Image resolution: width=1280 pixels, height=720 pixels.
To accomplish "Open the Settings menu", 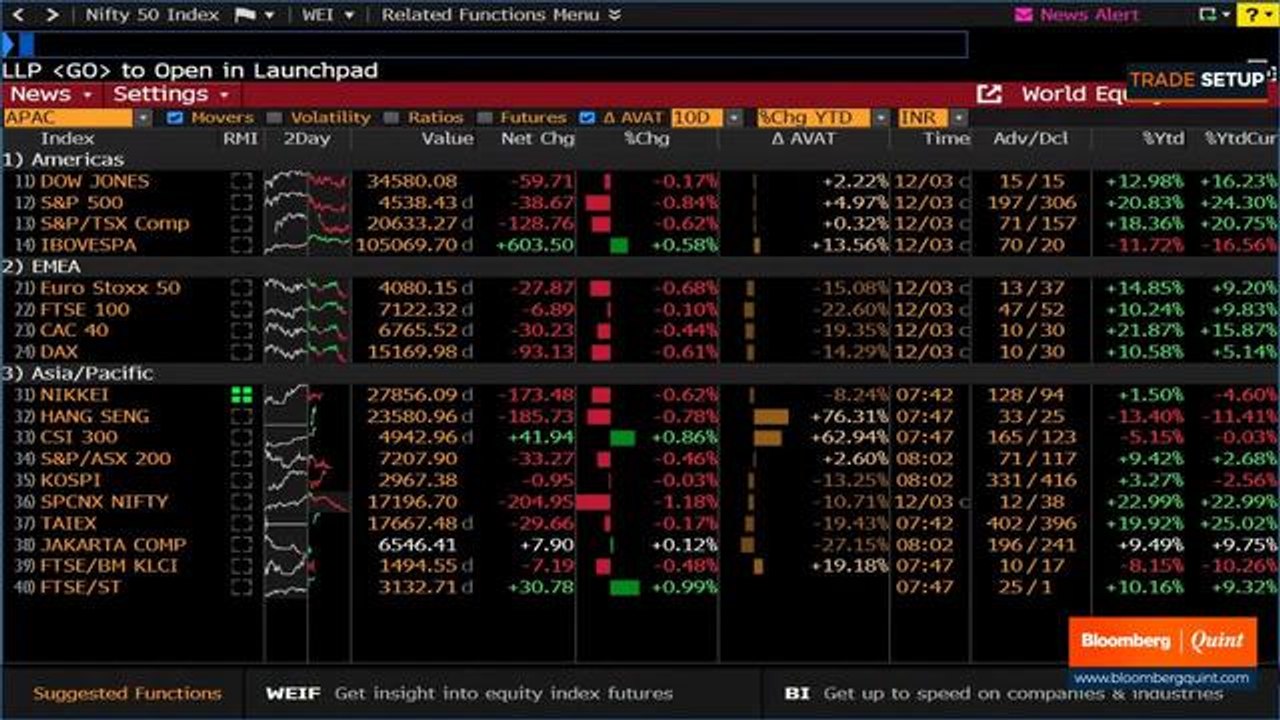I will point(170,94).
